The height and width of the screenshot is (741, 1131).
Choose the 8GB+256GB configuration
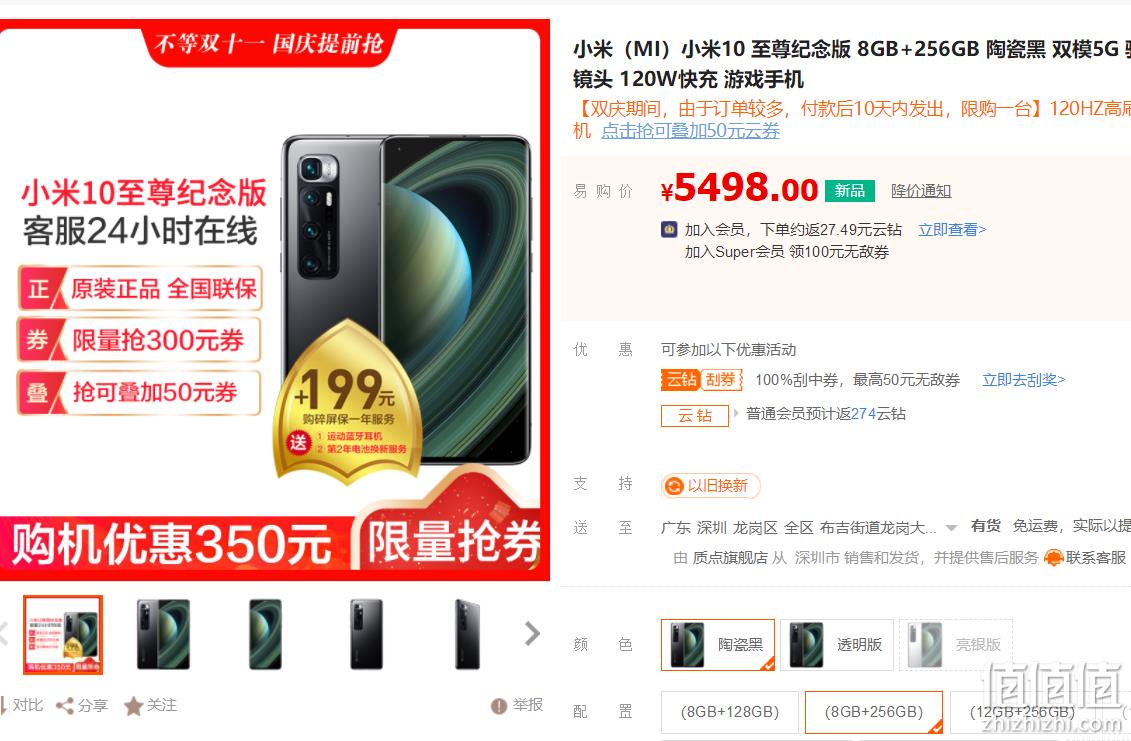tap(873, 712)
